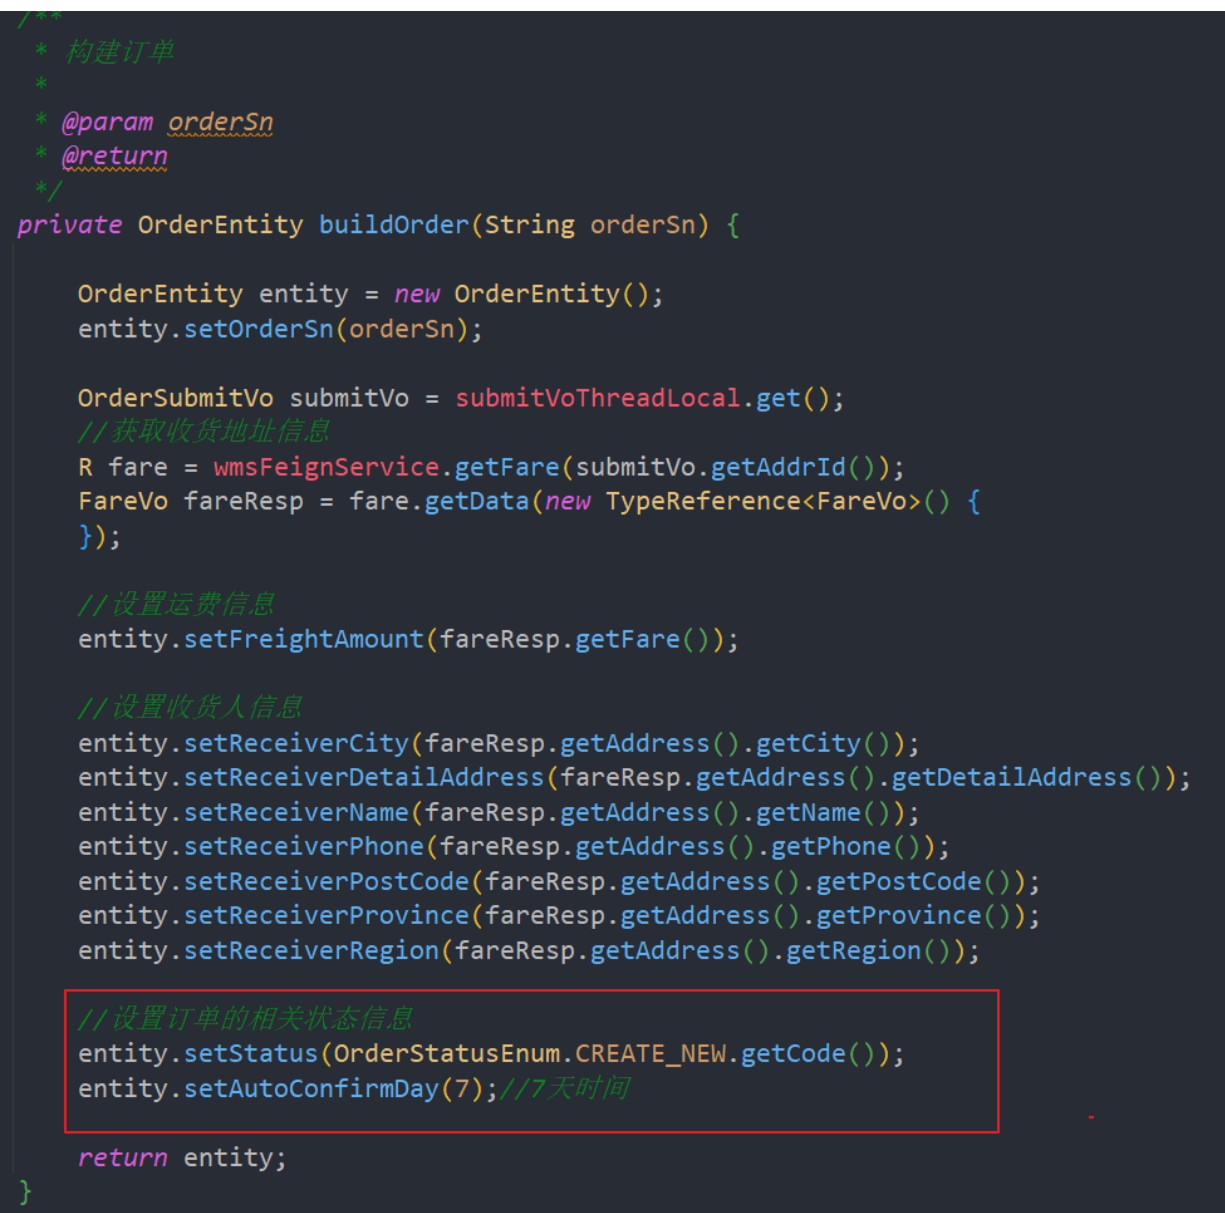Click the private keyword
Viewport: 1225px width, 1213px height.
70,225
